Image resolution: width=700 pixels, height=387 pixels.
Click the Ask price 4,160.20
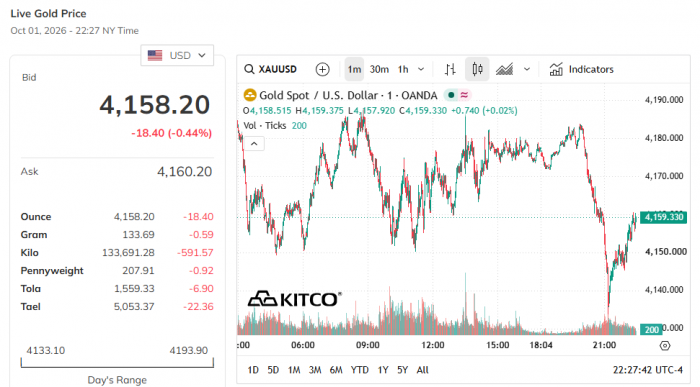(184, 171)
